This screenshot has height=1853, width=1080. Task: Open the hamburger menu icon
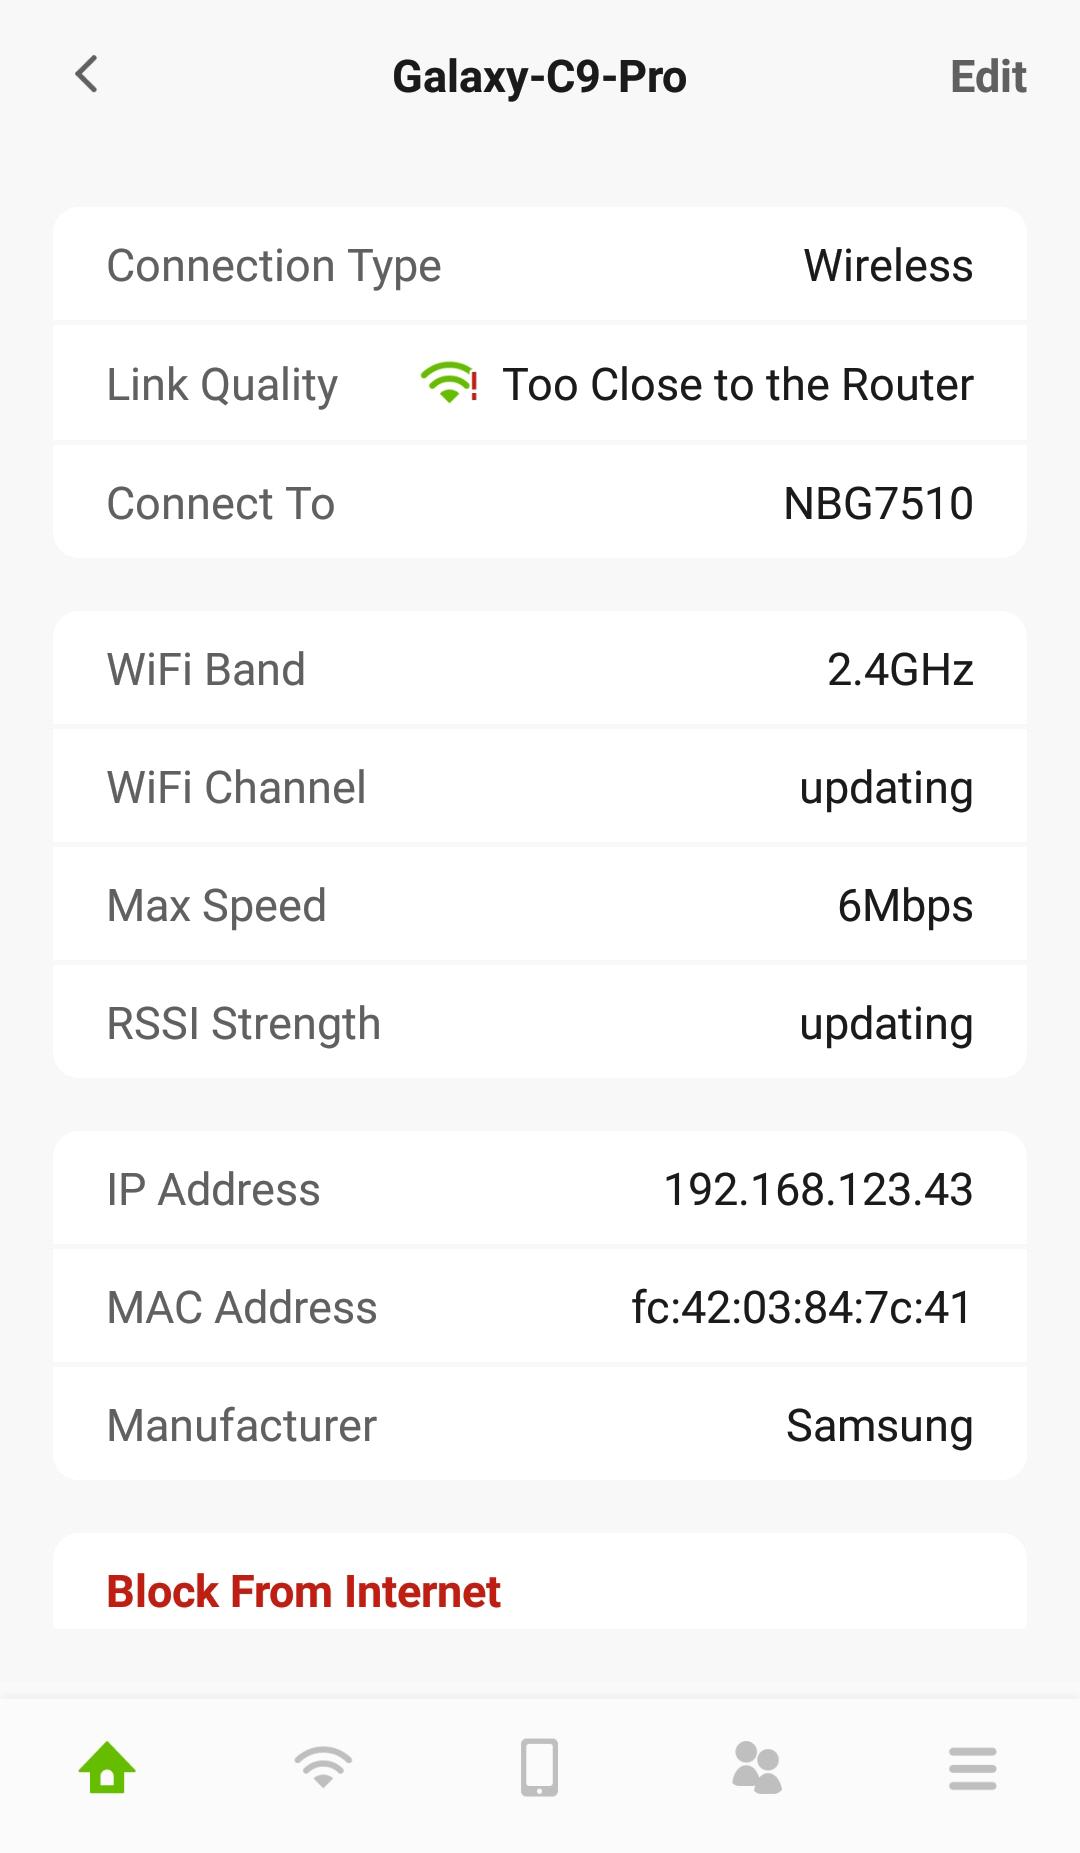(972, 1768)
